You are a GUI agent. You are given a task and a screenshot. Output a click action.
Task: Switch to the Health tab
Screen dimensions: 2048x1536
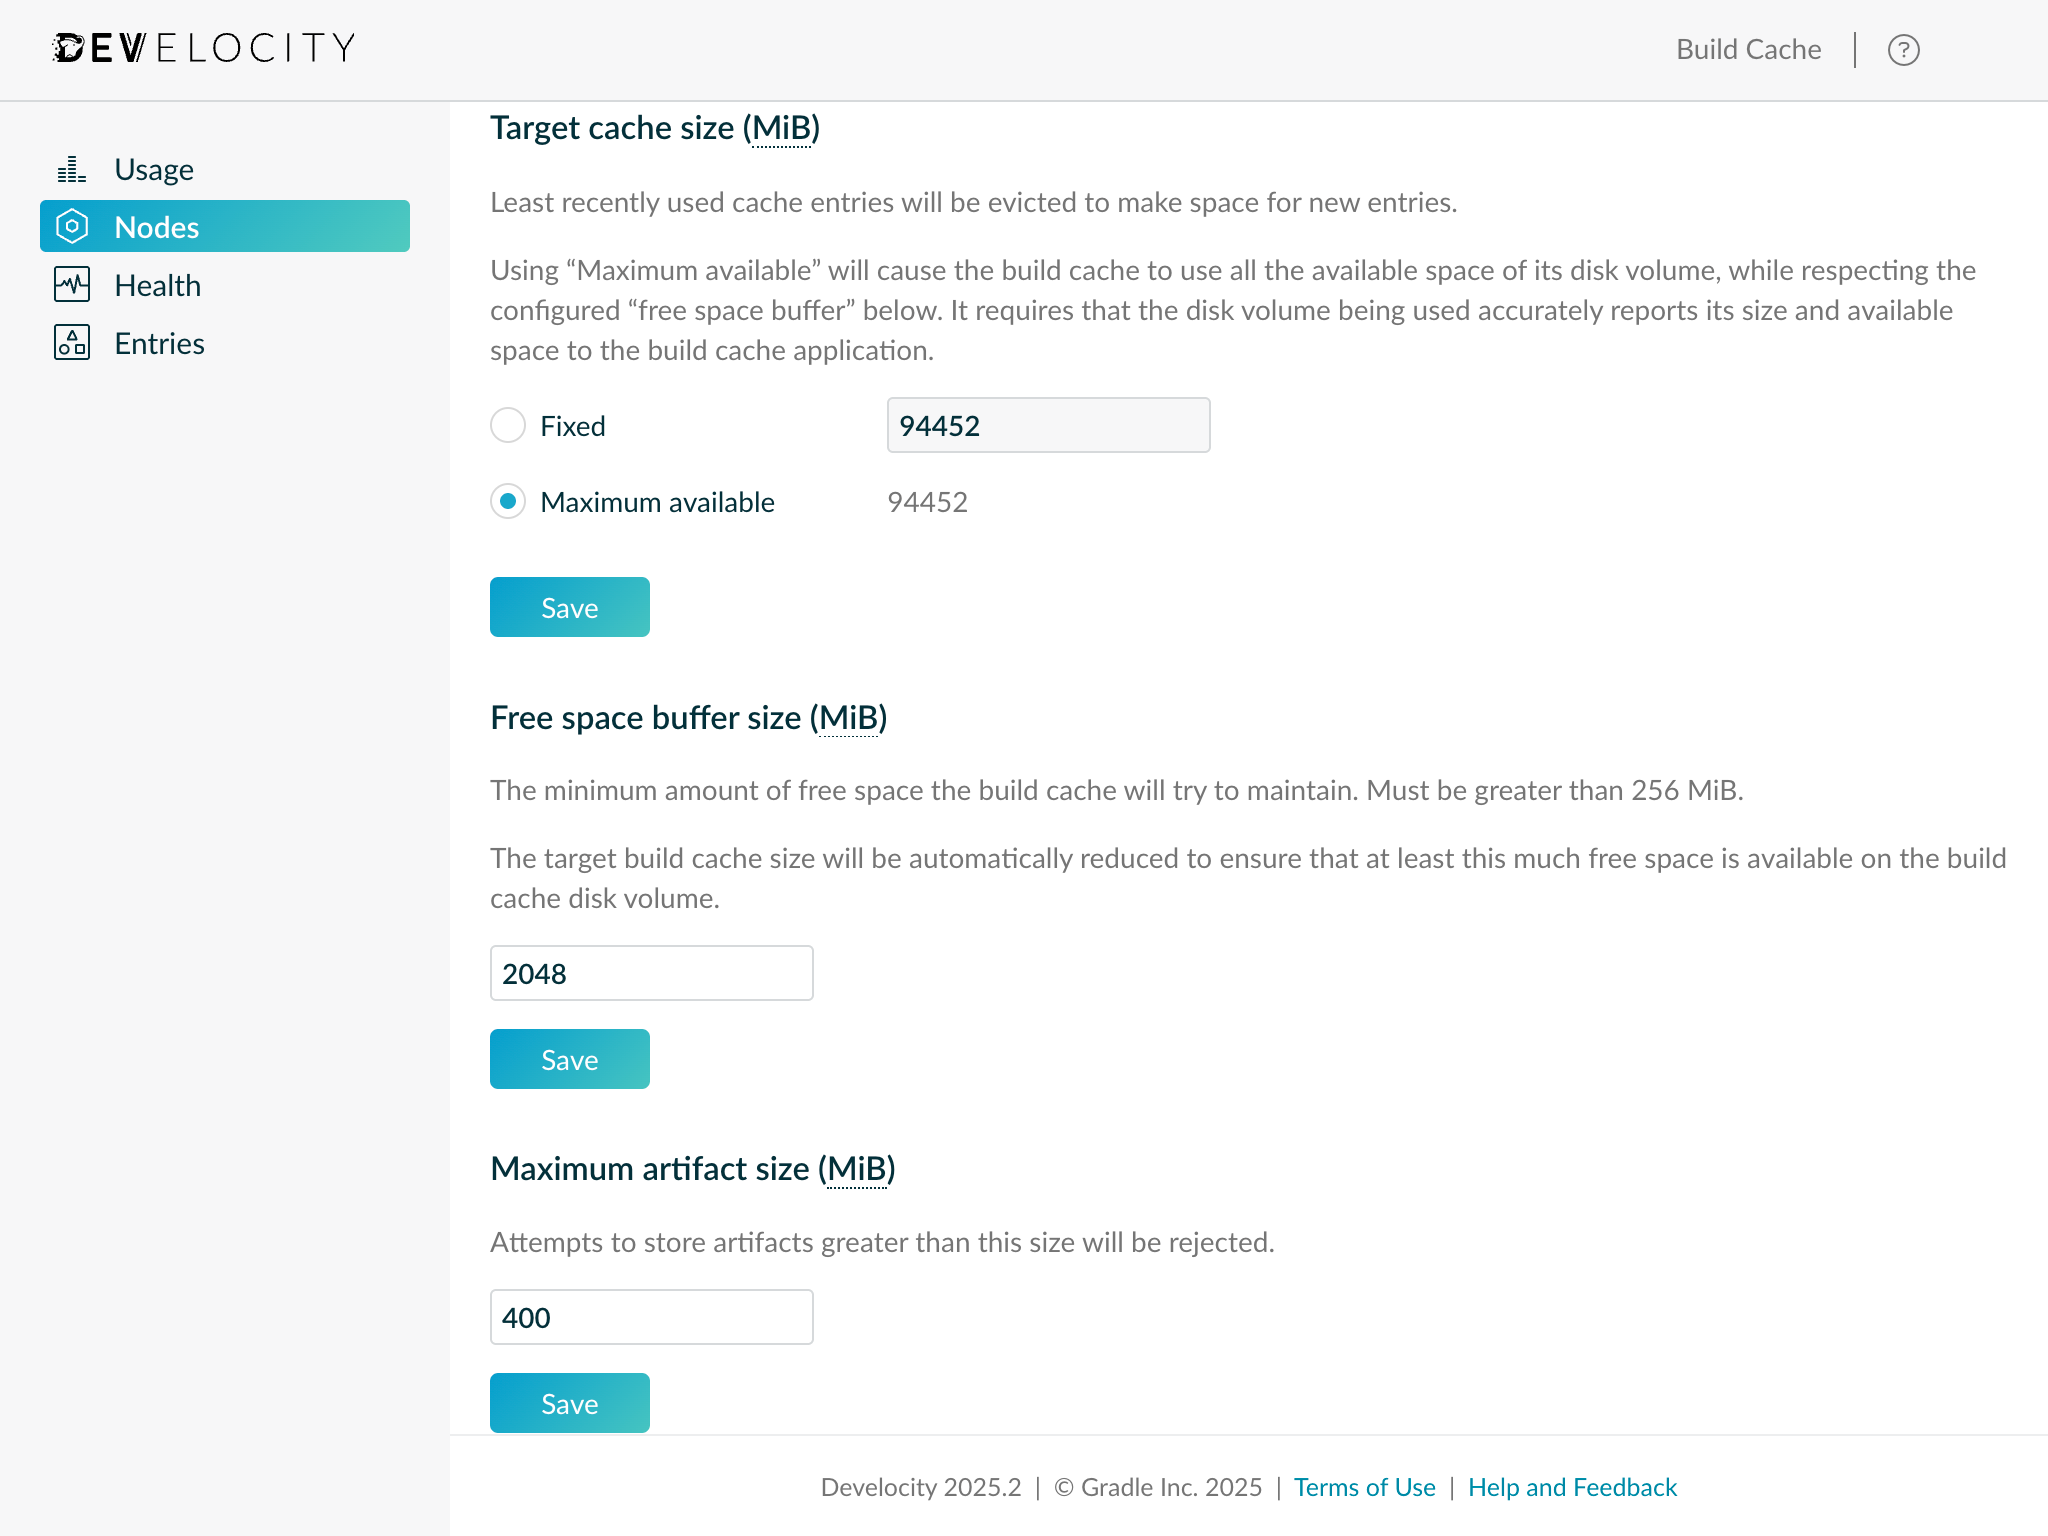click(x=157, y=285)
